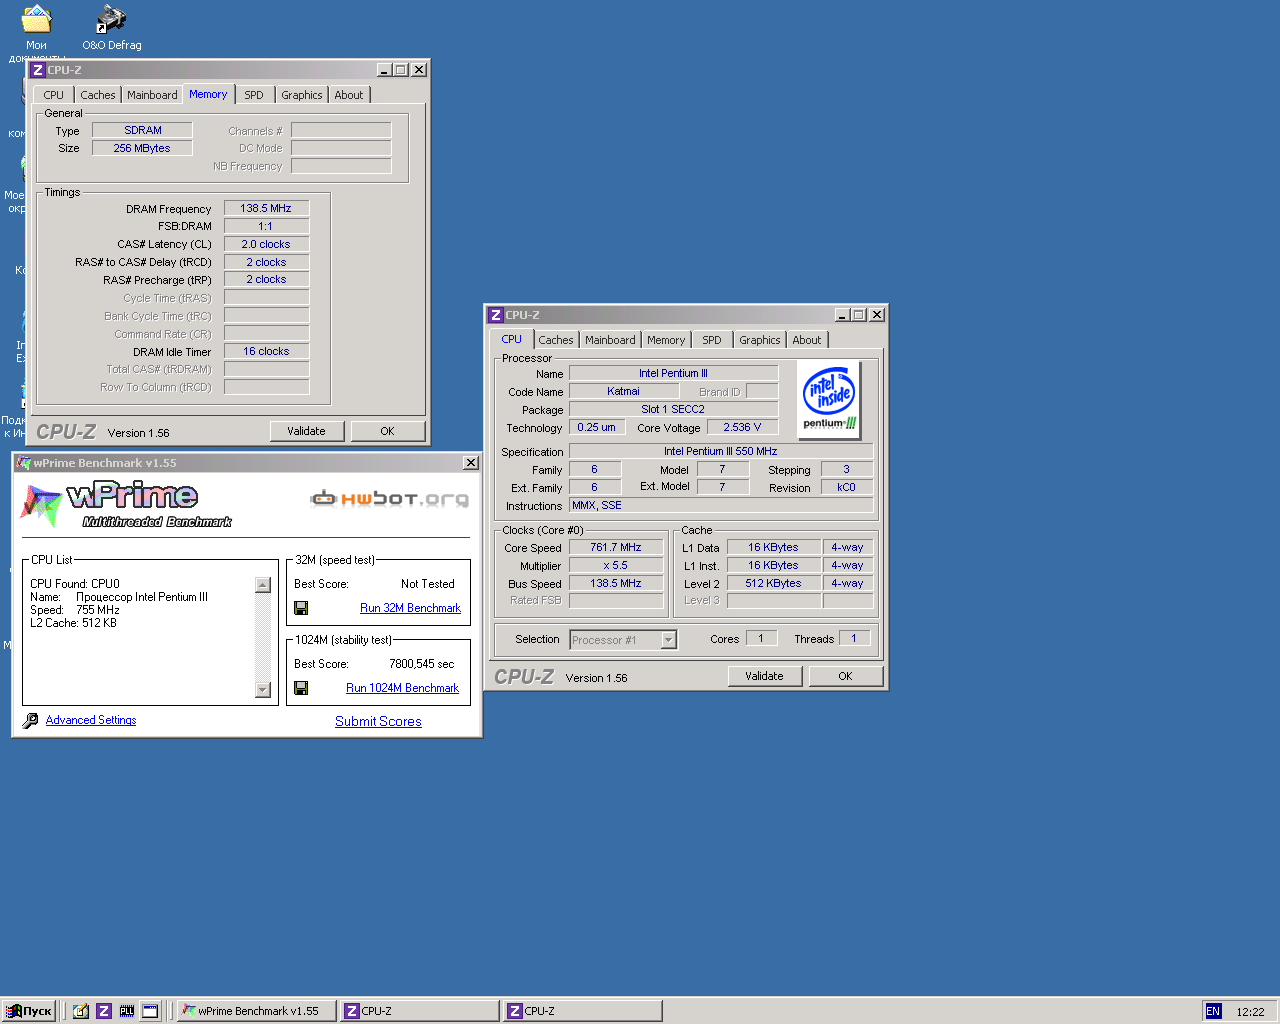The image size is (1280, 1024).
Task: Click the EN language indicator in the tray
Action: 1213,1011
